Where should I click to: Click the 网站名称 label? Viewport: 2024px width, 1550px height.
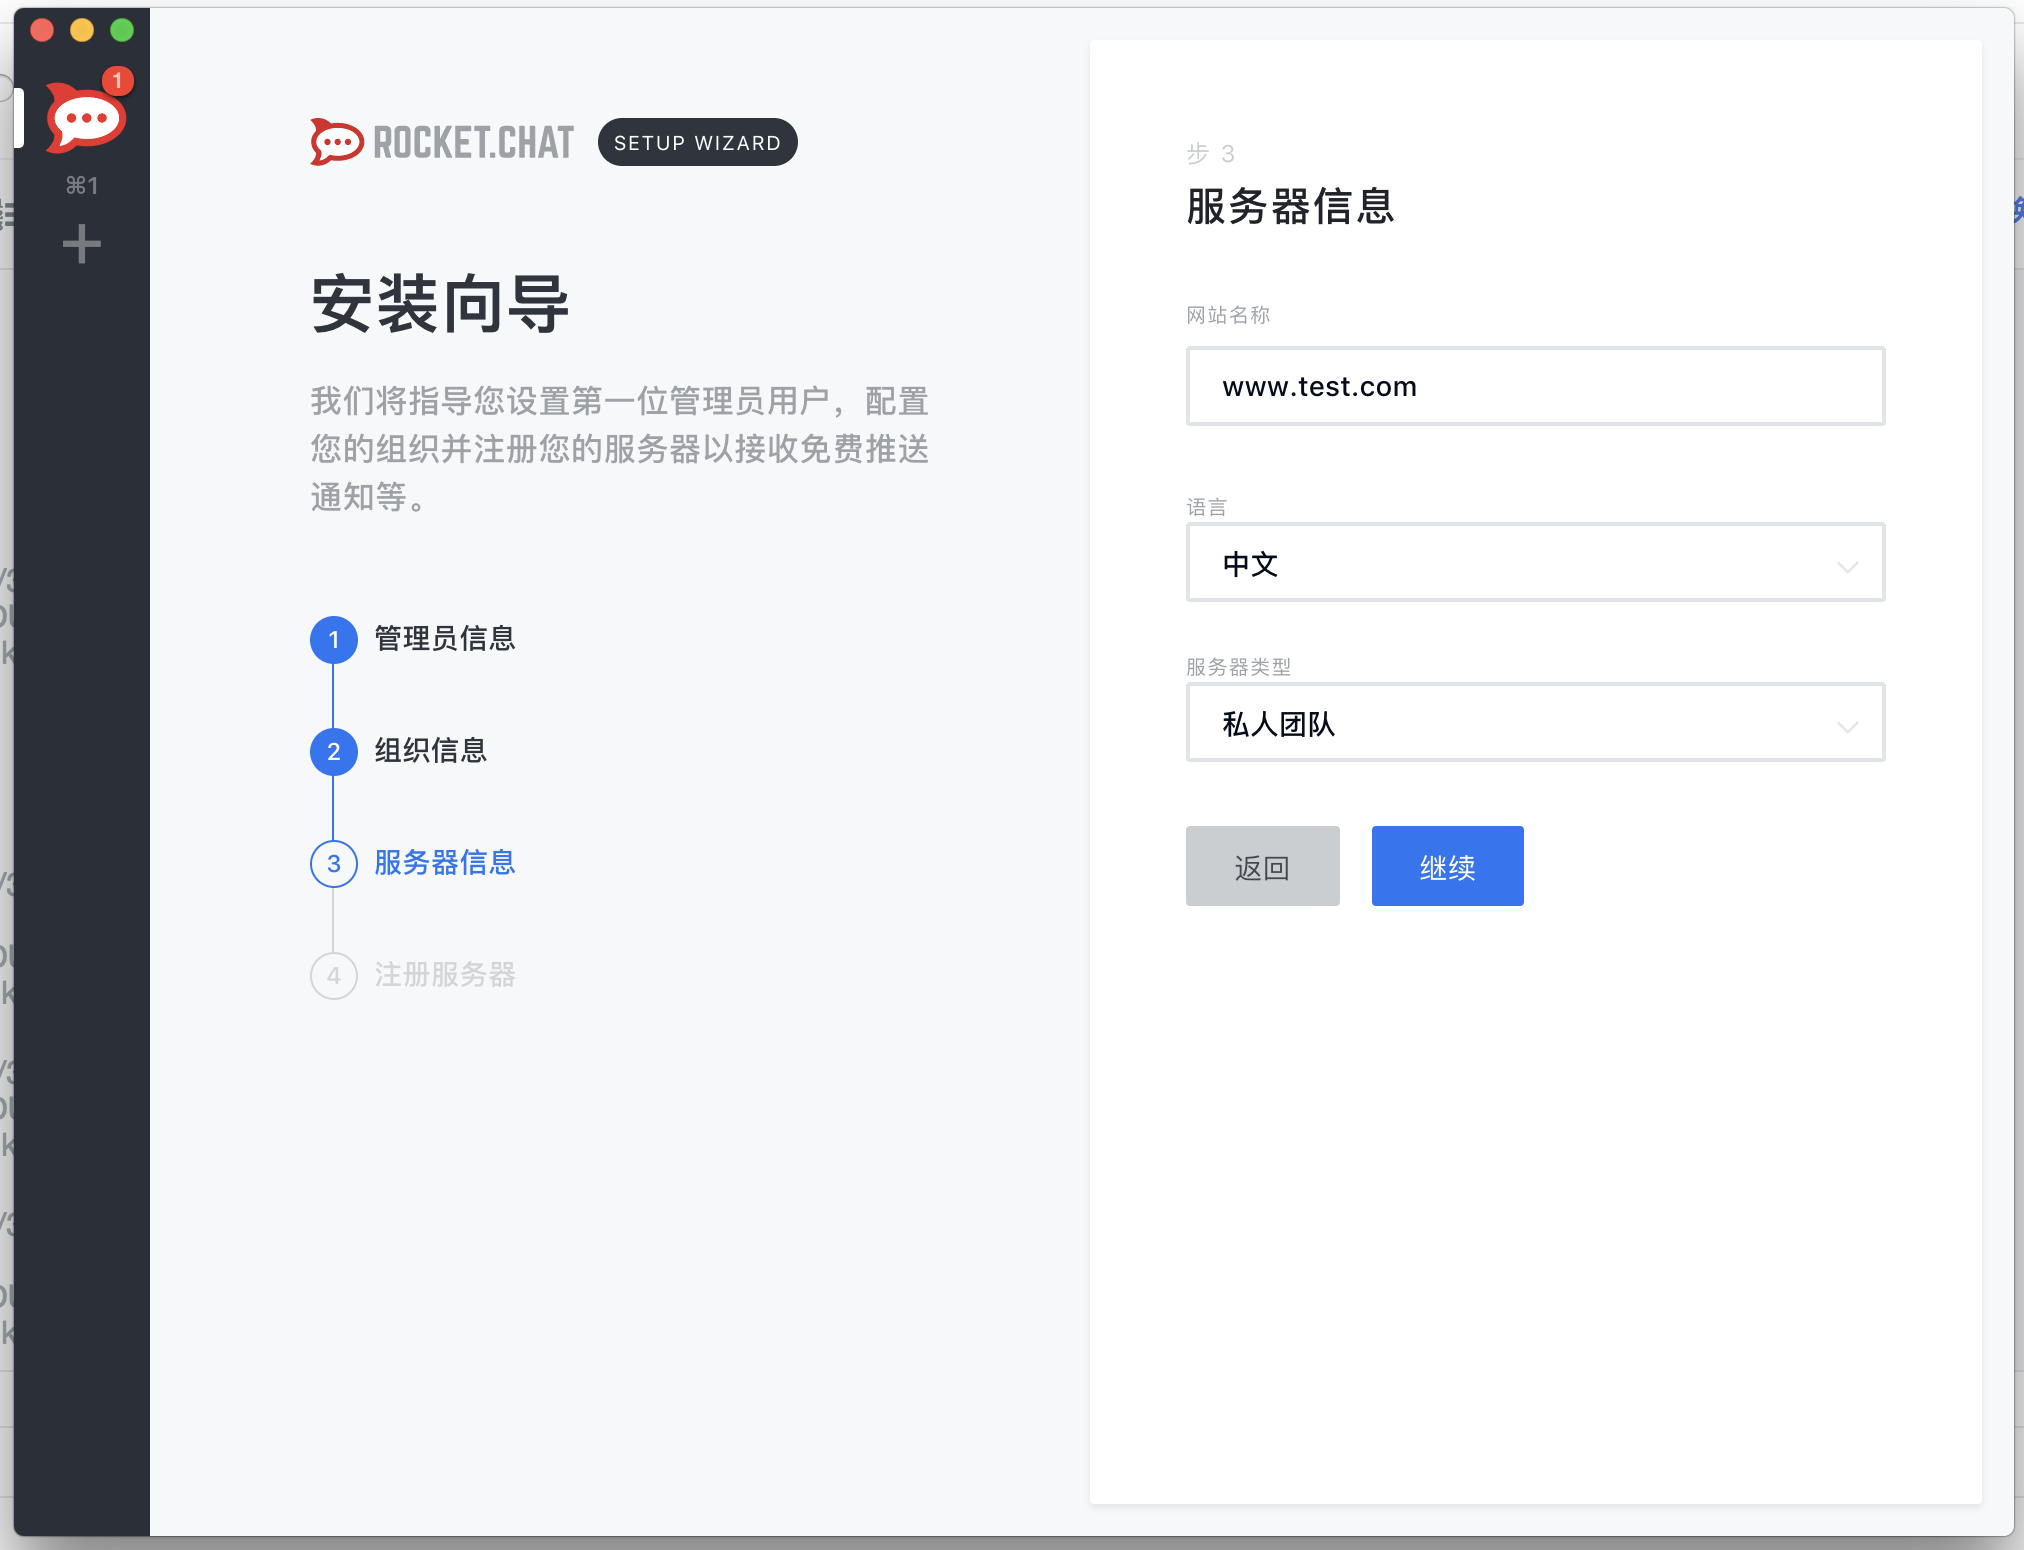[1228, 315]
